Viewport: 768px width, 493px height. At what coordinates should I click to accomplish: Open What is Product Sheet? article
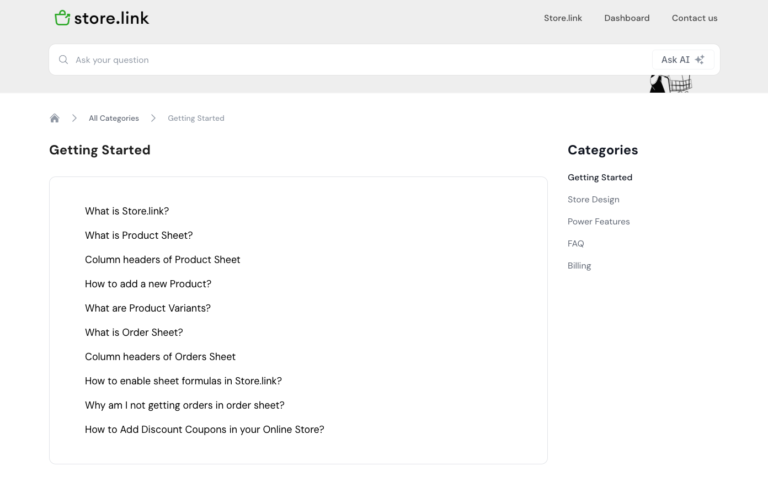pyautogui.click(x=139, y=235)
